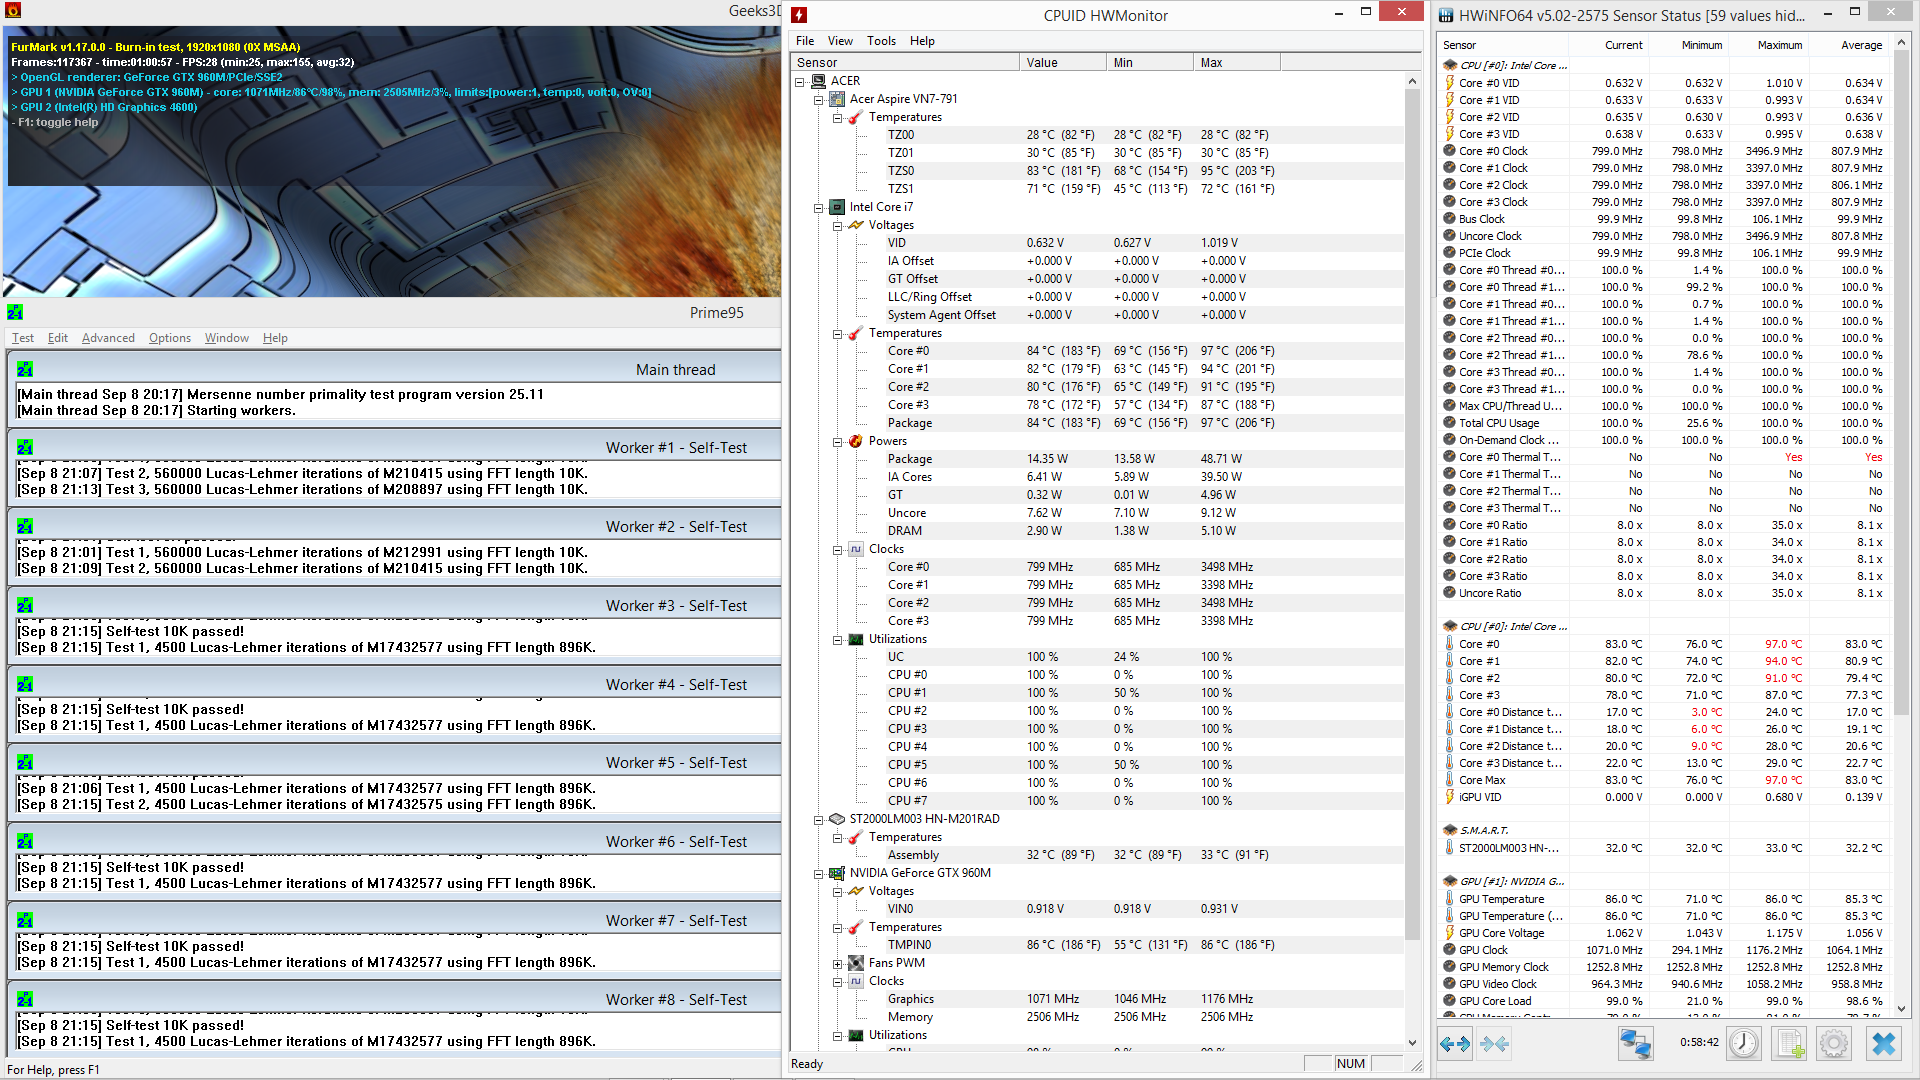Click HWiNFO shrink columns arrows button
This screenshot has width=1920, height=1080.
(1495, 1044)
